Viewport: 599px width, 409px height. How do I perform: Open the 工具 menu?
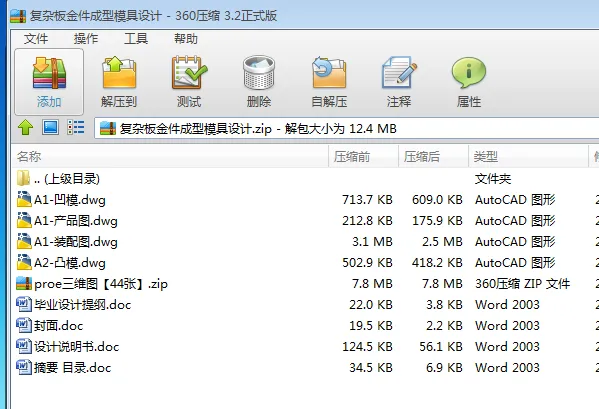click(x=136, y=39)
